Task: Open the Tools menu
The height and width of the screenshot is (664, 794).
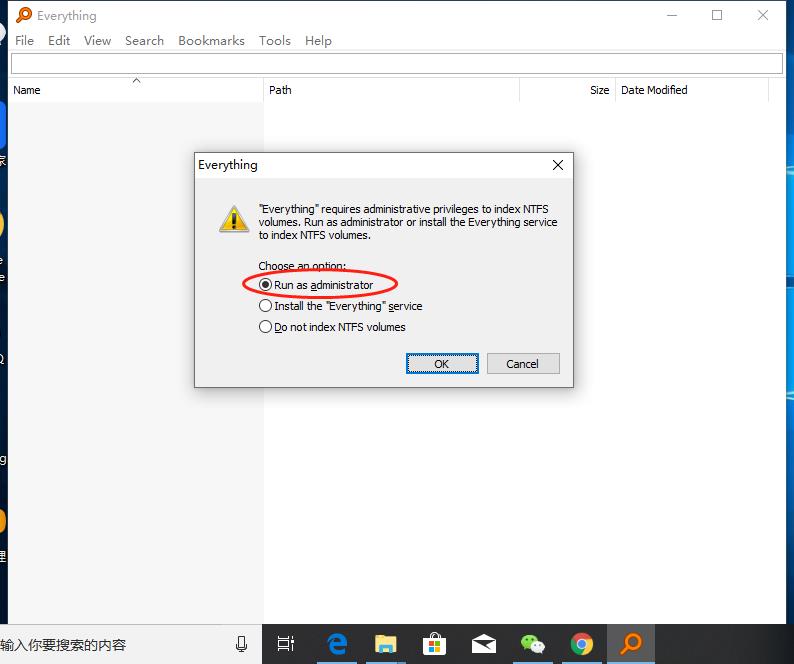Action: pyautogui.click(x=274, y=41)
